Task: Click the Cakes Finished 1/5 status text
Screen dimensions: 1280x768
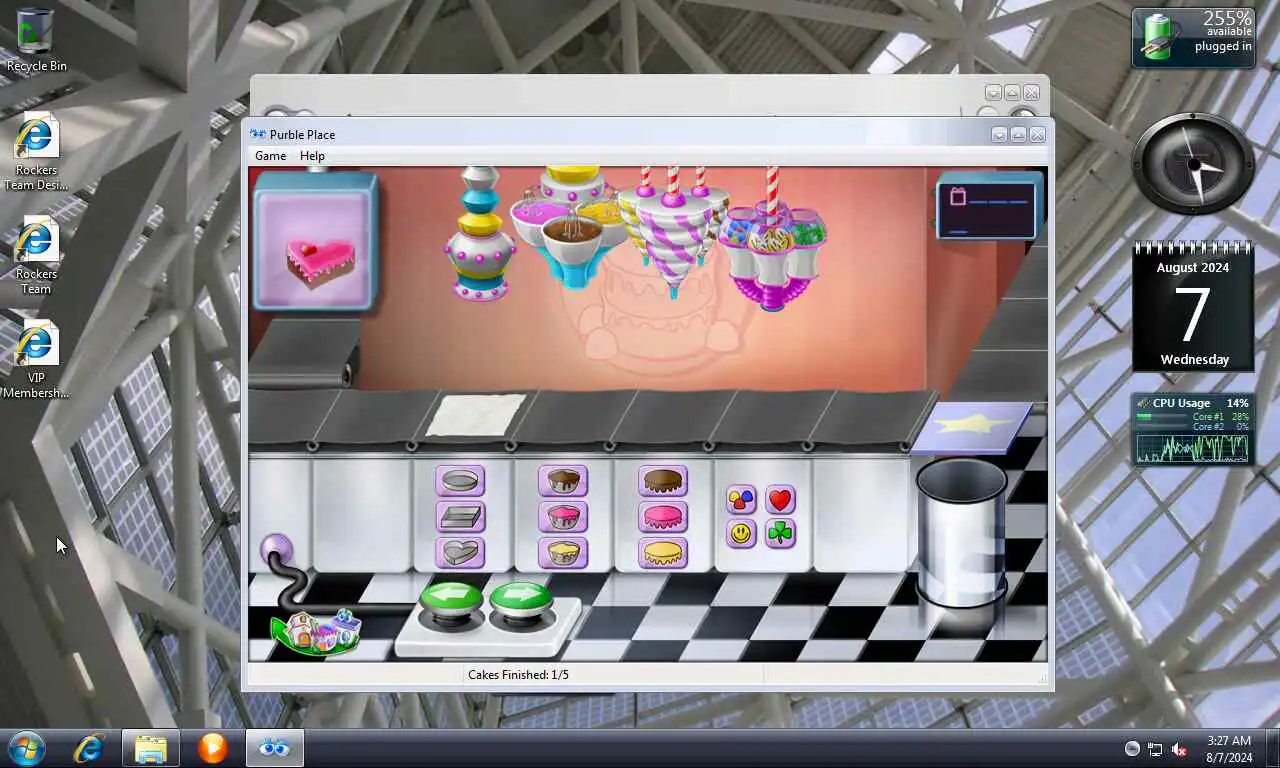Action: [x=518, y=675]
